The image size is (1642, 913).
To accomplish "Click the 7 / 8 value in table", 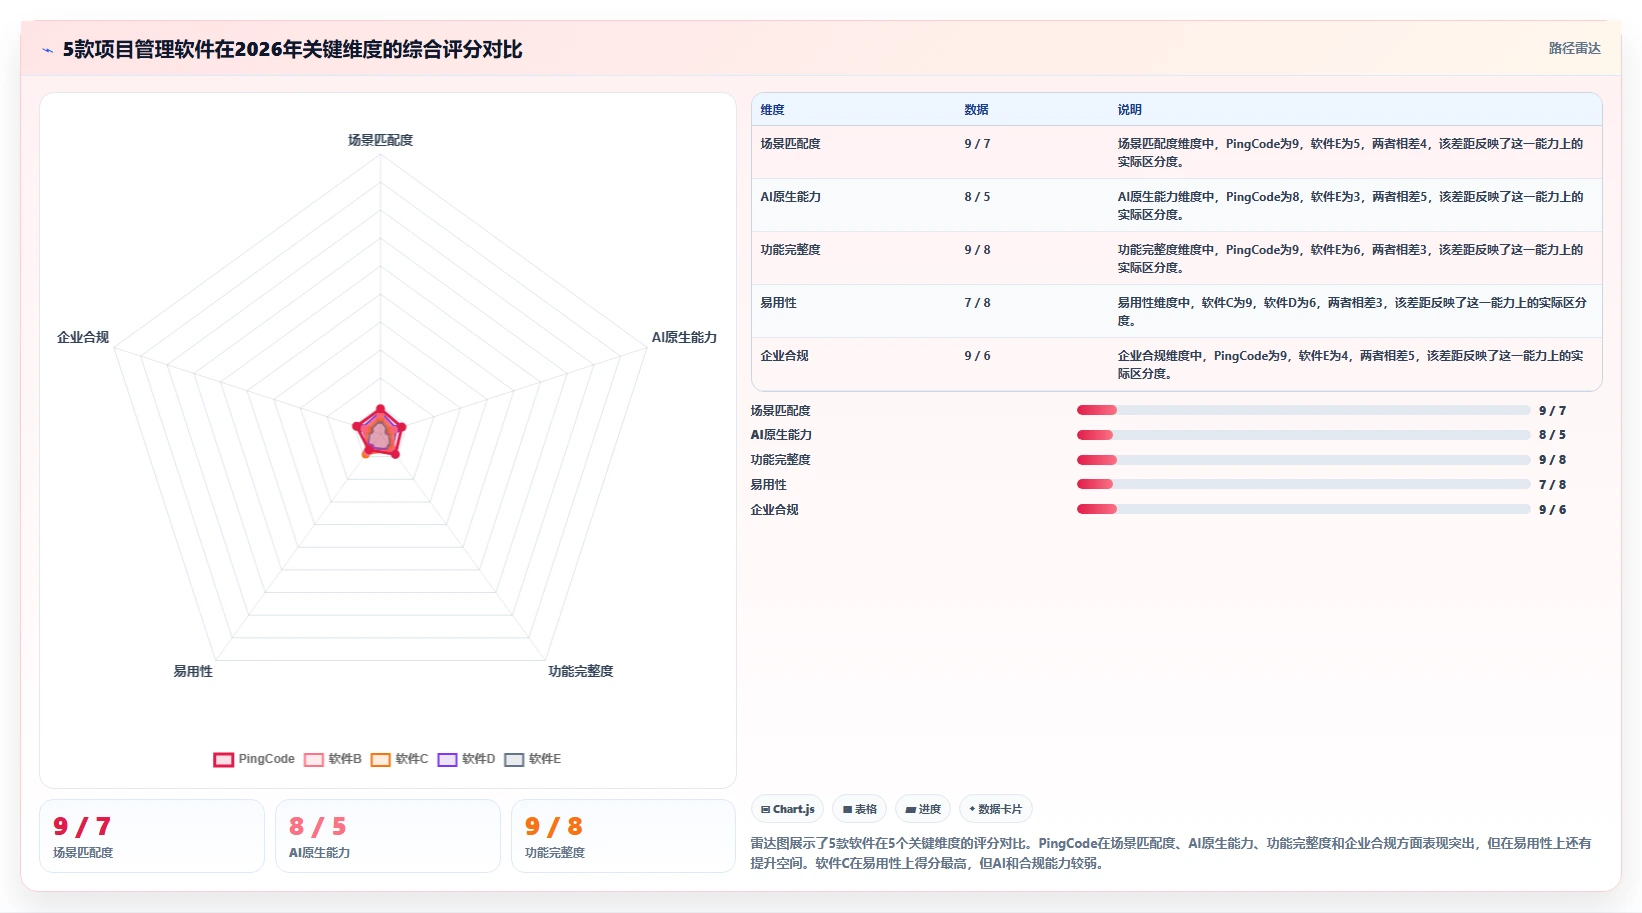I will pyautogui.click(x=977, y=303).
